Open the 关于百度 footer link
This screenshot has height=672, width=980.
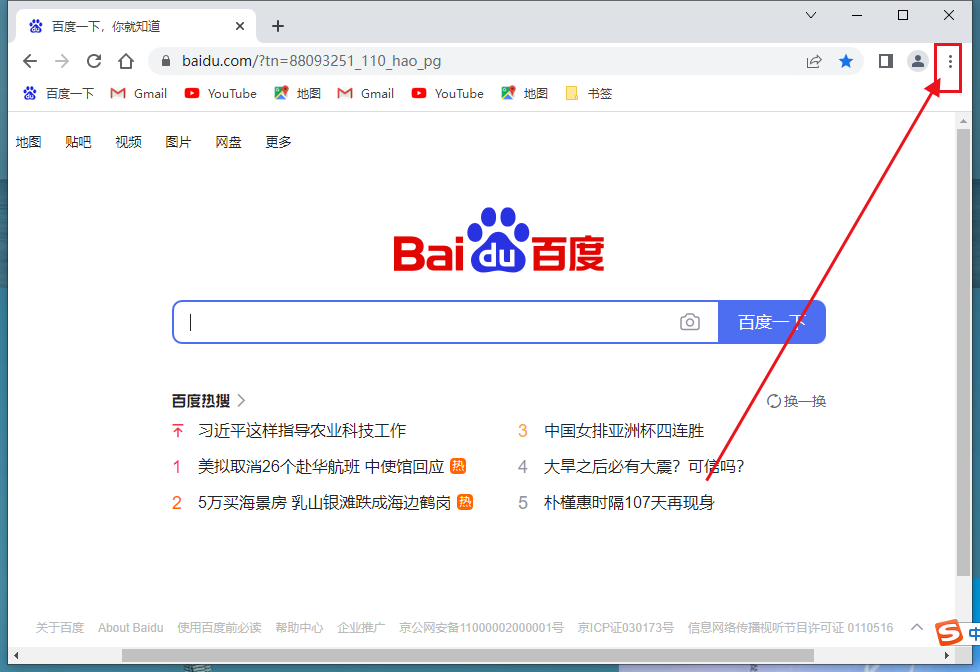click(60, 628)
